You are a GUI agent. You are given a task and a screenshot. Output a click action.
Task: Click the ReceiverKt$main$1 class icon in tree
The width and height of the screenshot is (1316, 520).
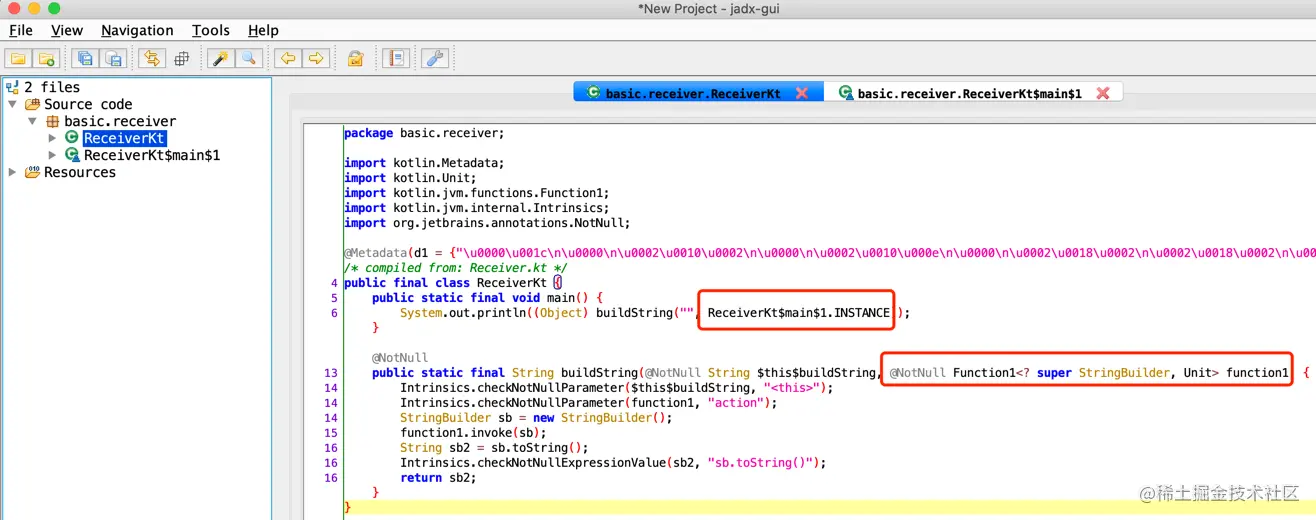72,155
